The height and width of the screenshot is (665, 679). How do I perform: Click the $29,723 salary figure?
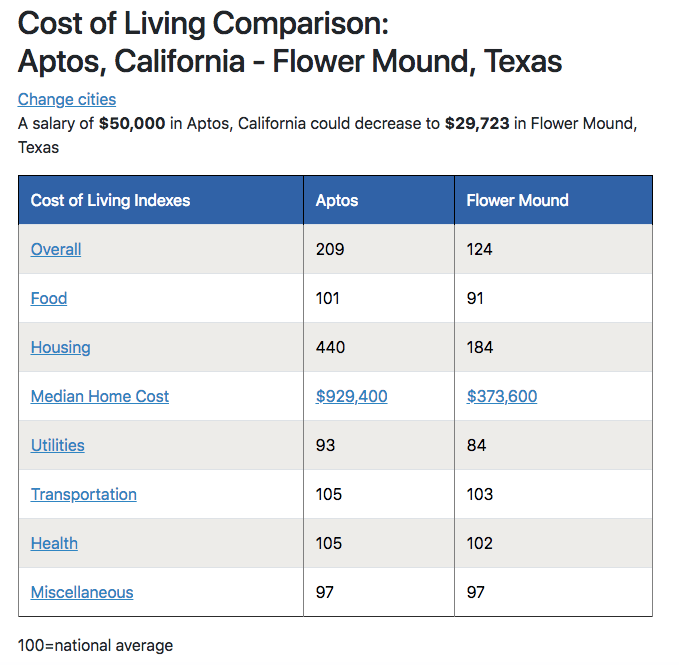477,124
